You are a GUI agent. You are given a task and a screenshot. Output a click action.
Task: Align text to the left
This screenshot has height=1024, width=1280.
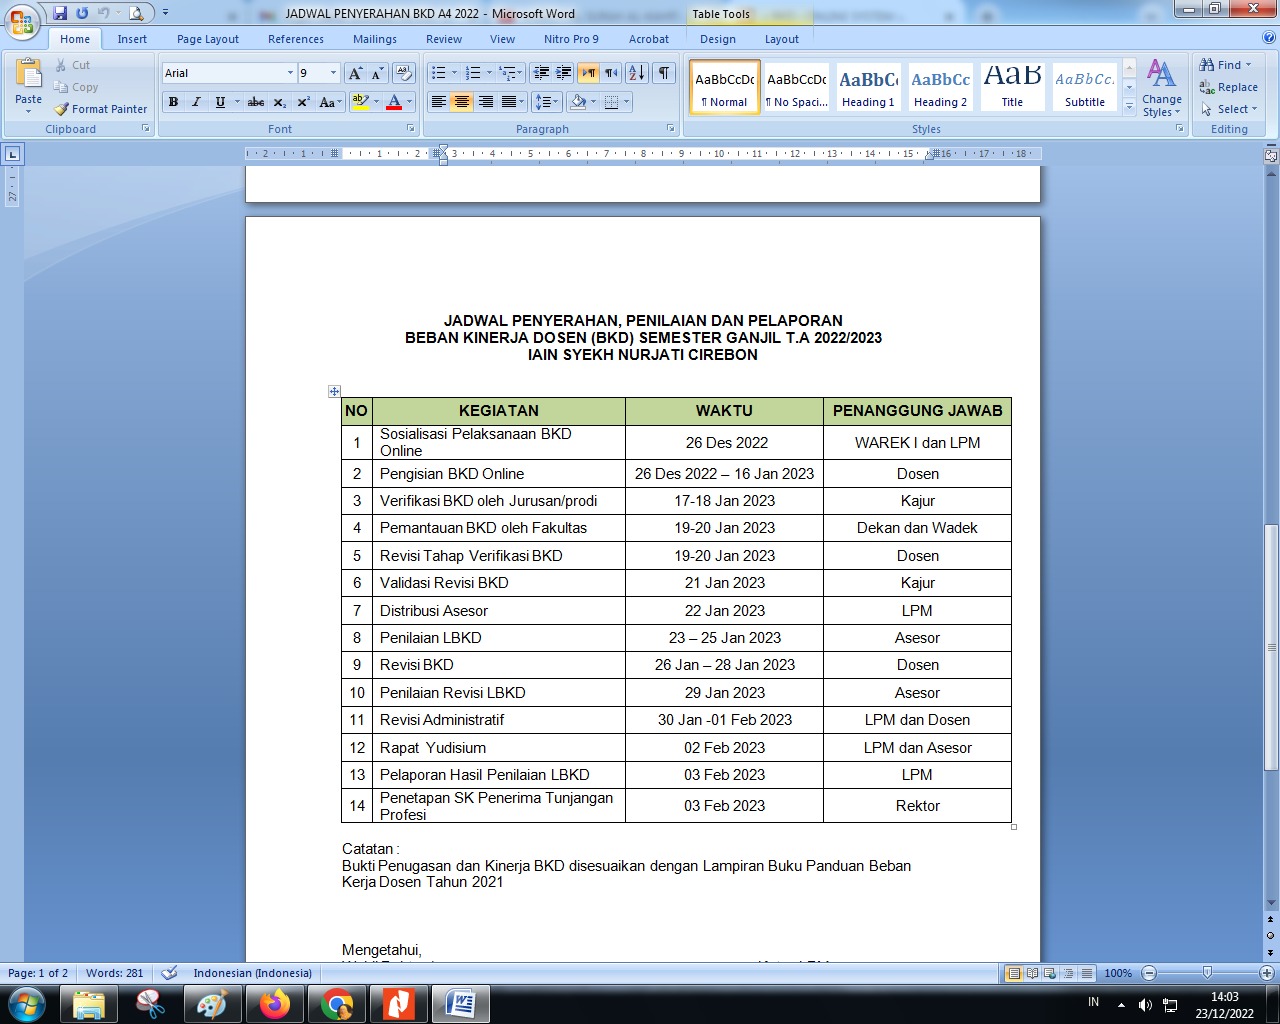(438, 102)
